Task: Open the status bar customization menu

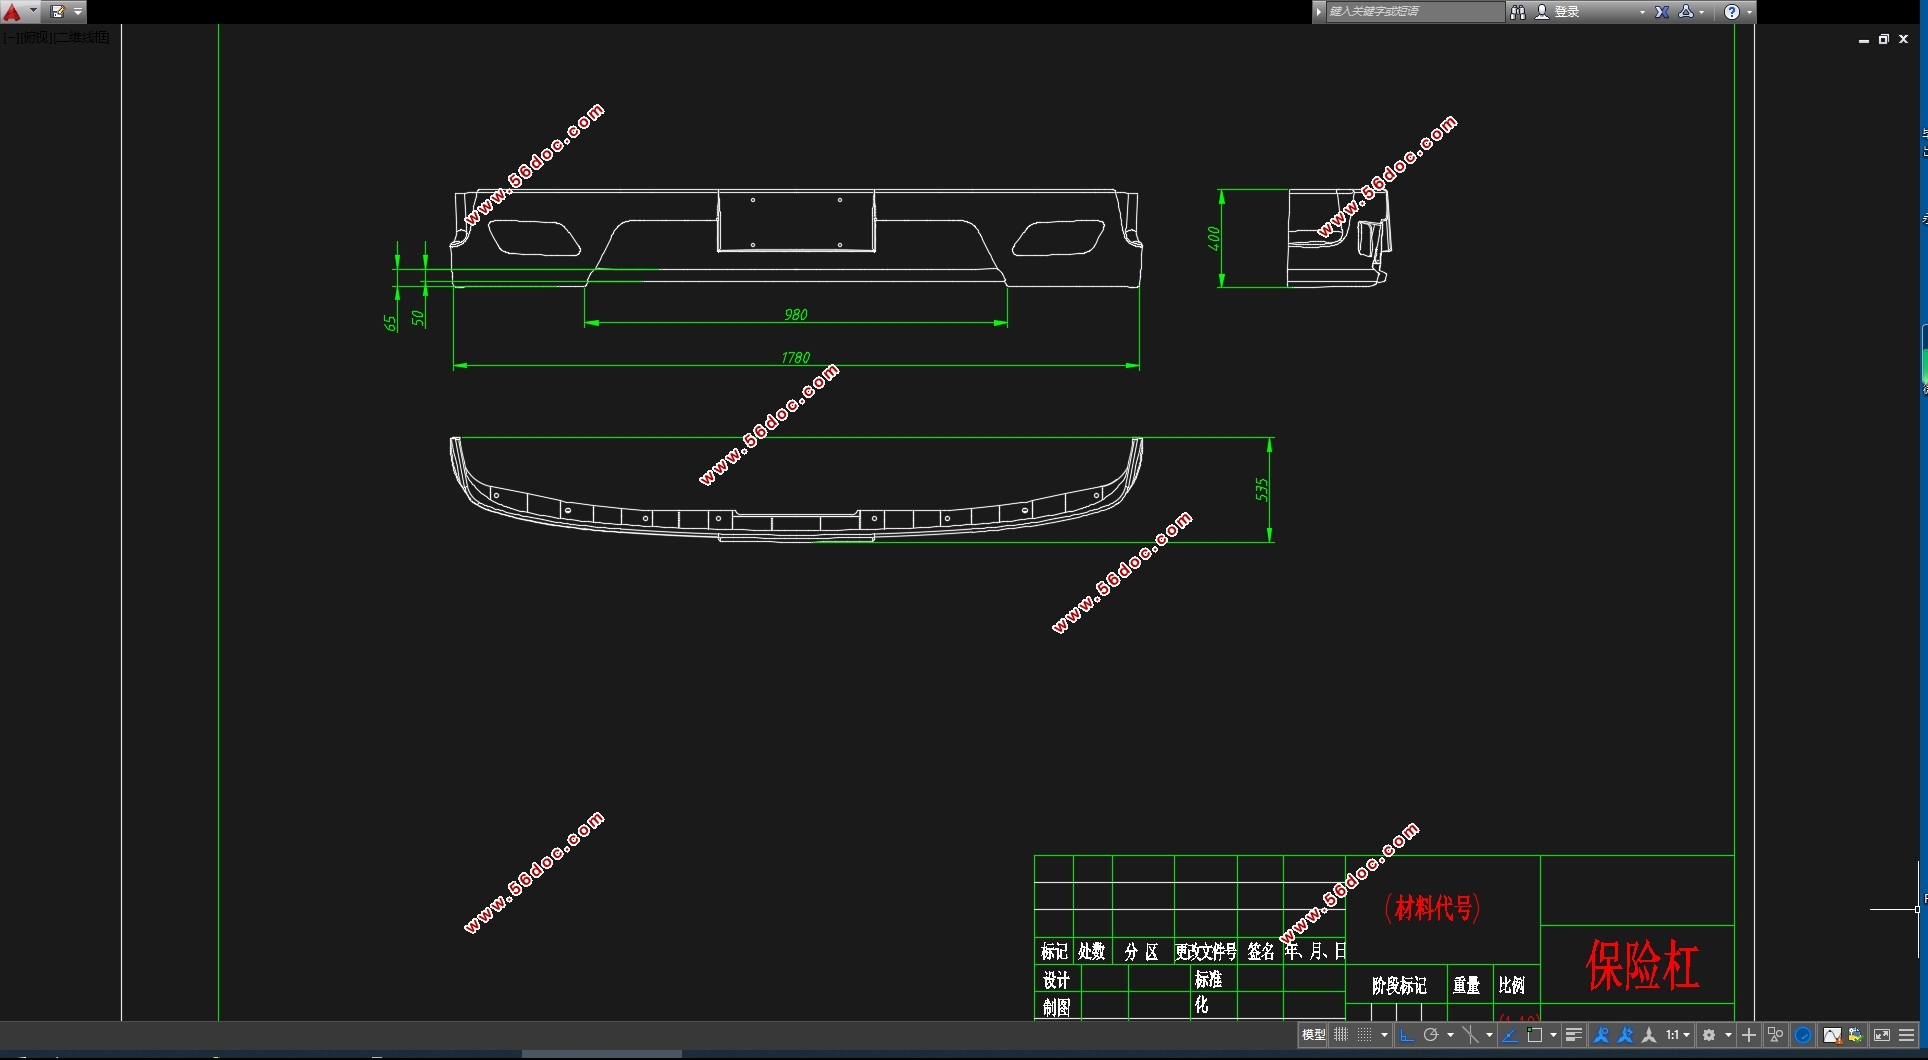Action: (x=1907, y=1035)
